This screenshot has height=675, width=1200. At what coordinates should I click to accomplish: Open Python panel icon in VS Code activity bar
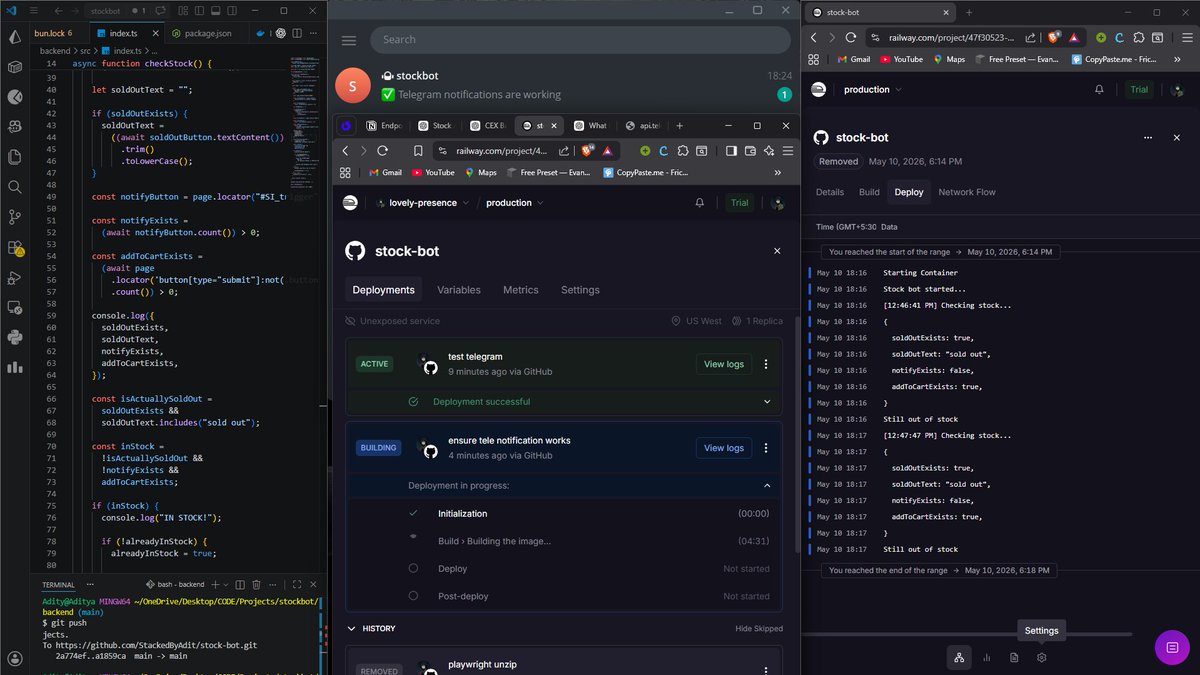(x=15, y=337)
